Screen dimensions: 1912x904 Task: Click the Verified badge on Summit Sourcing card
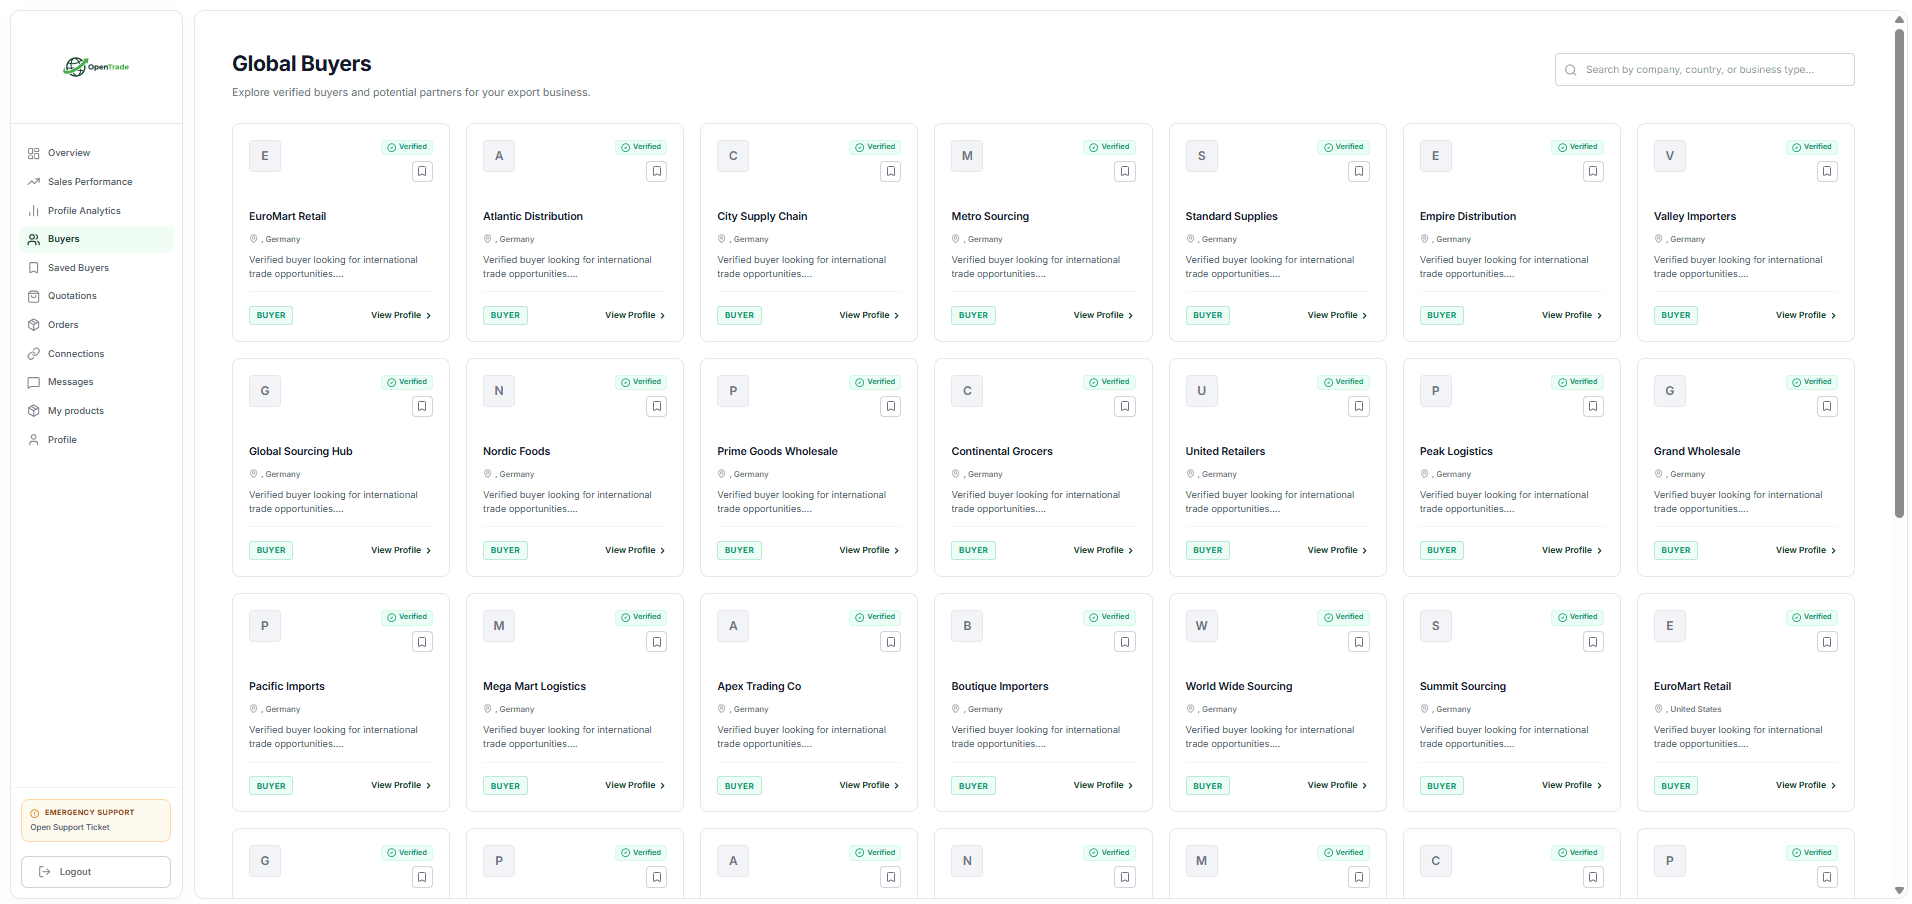click(1577, 617)
